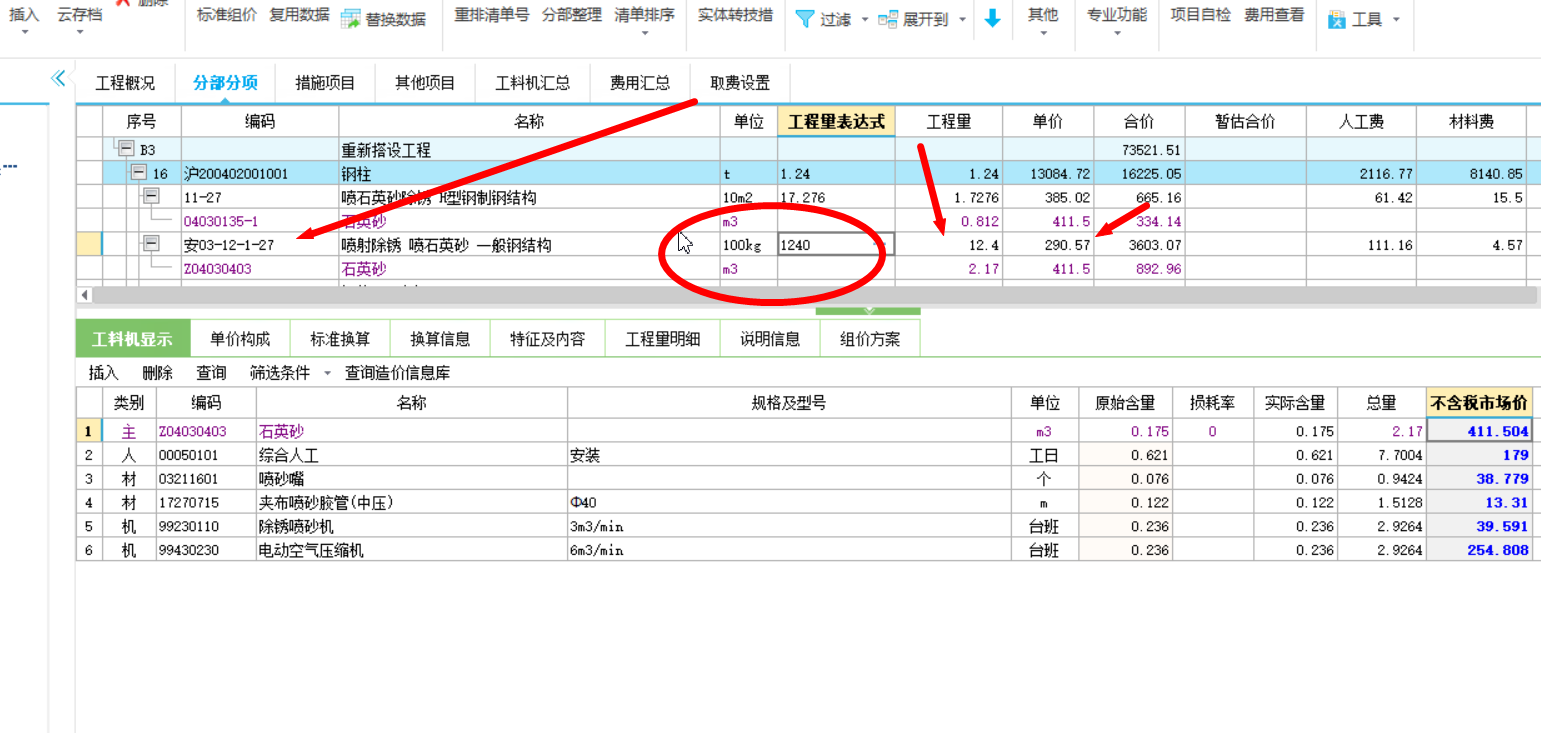Click the 复用数据 toolbar button
The image size is (1541, 733).
coord(299,15)
